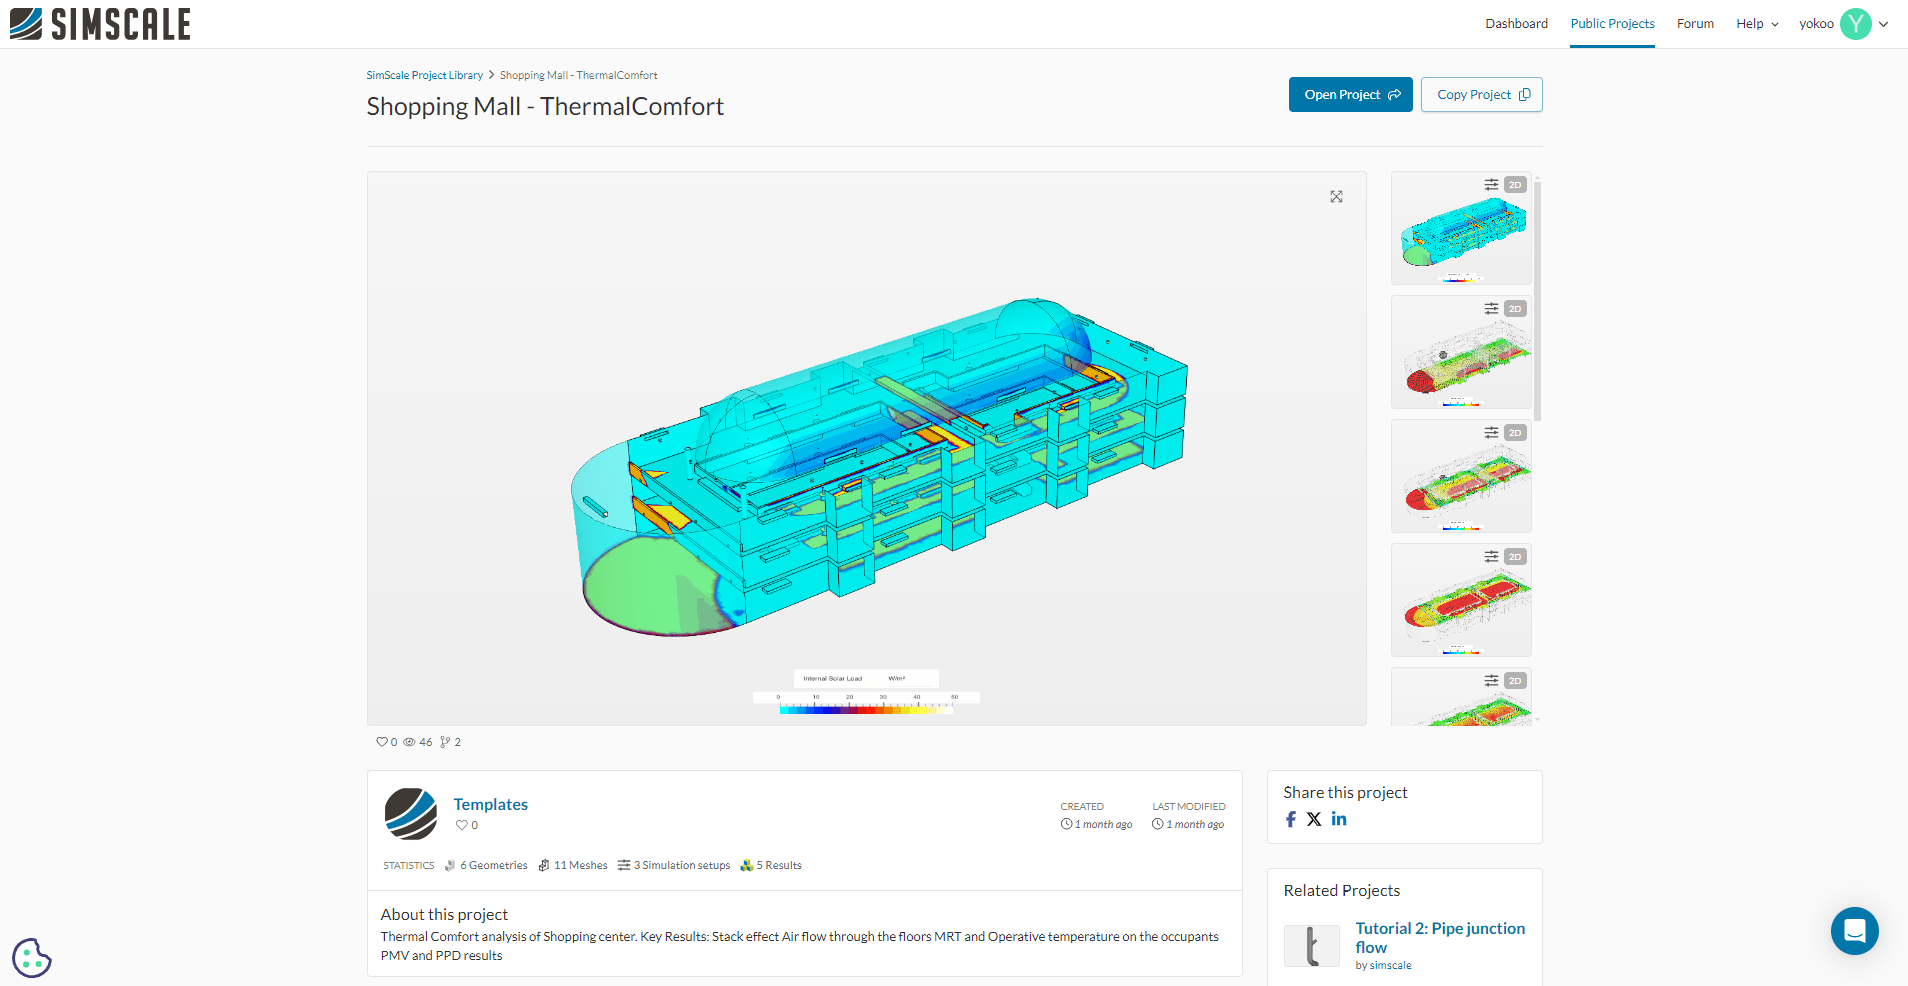Click the Results statistics icon
The width and height of the screenshot is (1908, 986).
tap(745, 865)
